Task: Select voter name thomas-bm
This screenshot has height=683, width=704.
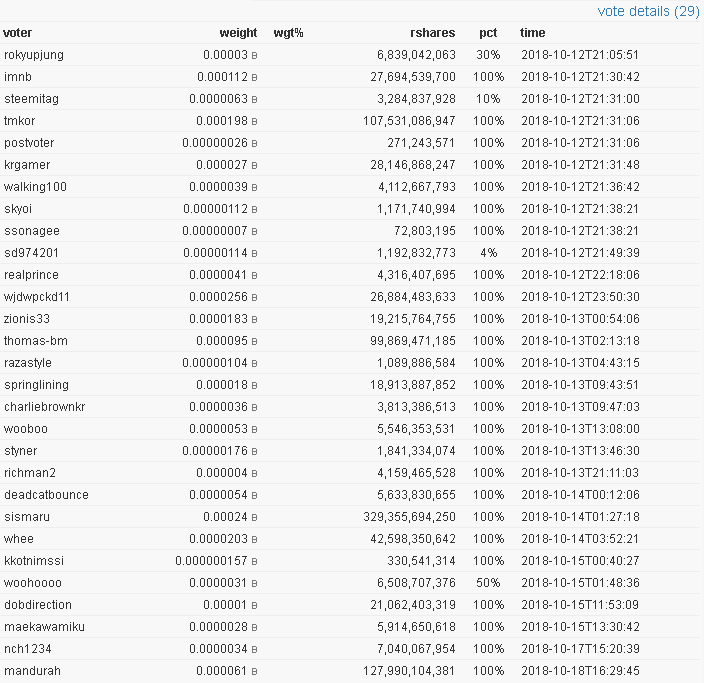Action: tap(36, 341)
